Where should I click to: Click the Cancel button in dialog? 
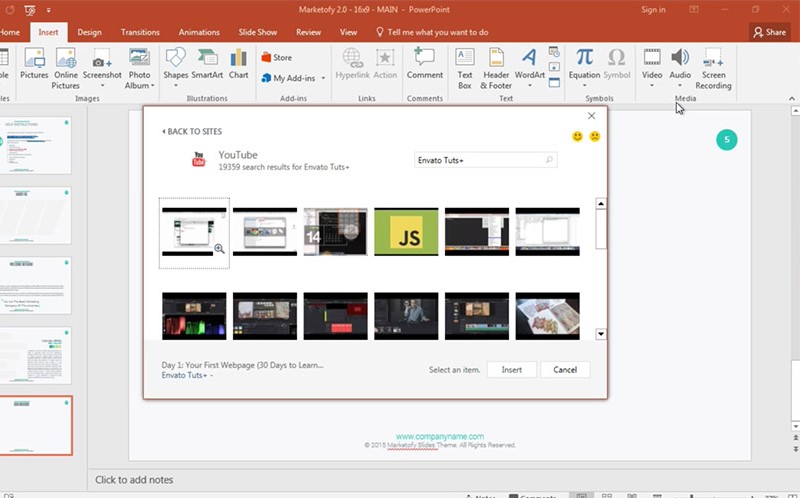[565, 370]
